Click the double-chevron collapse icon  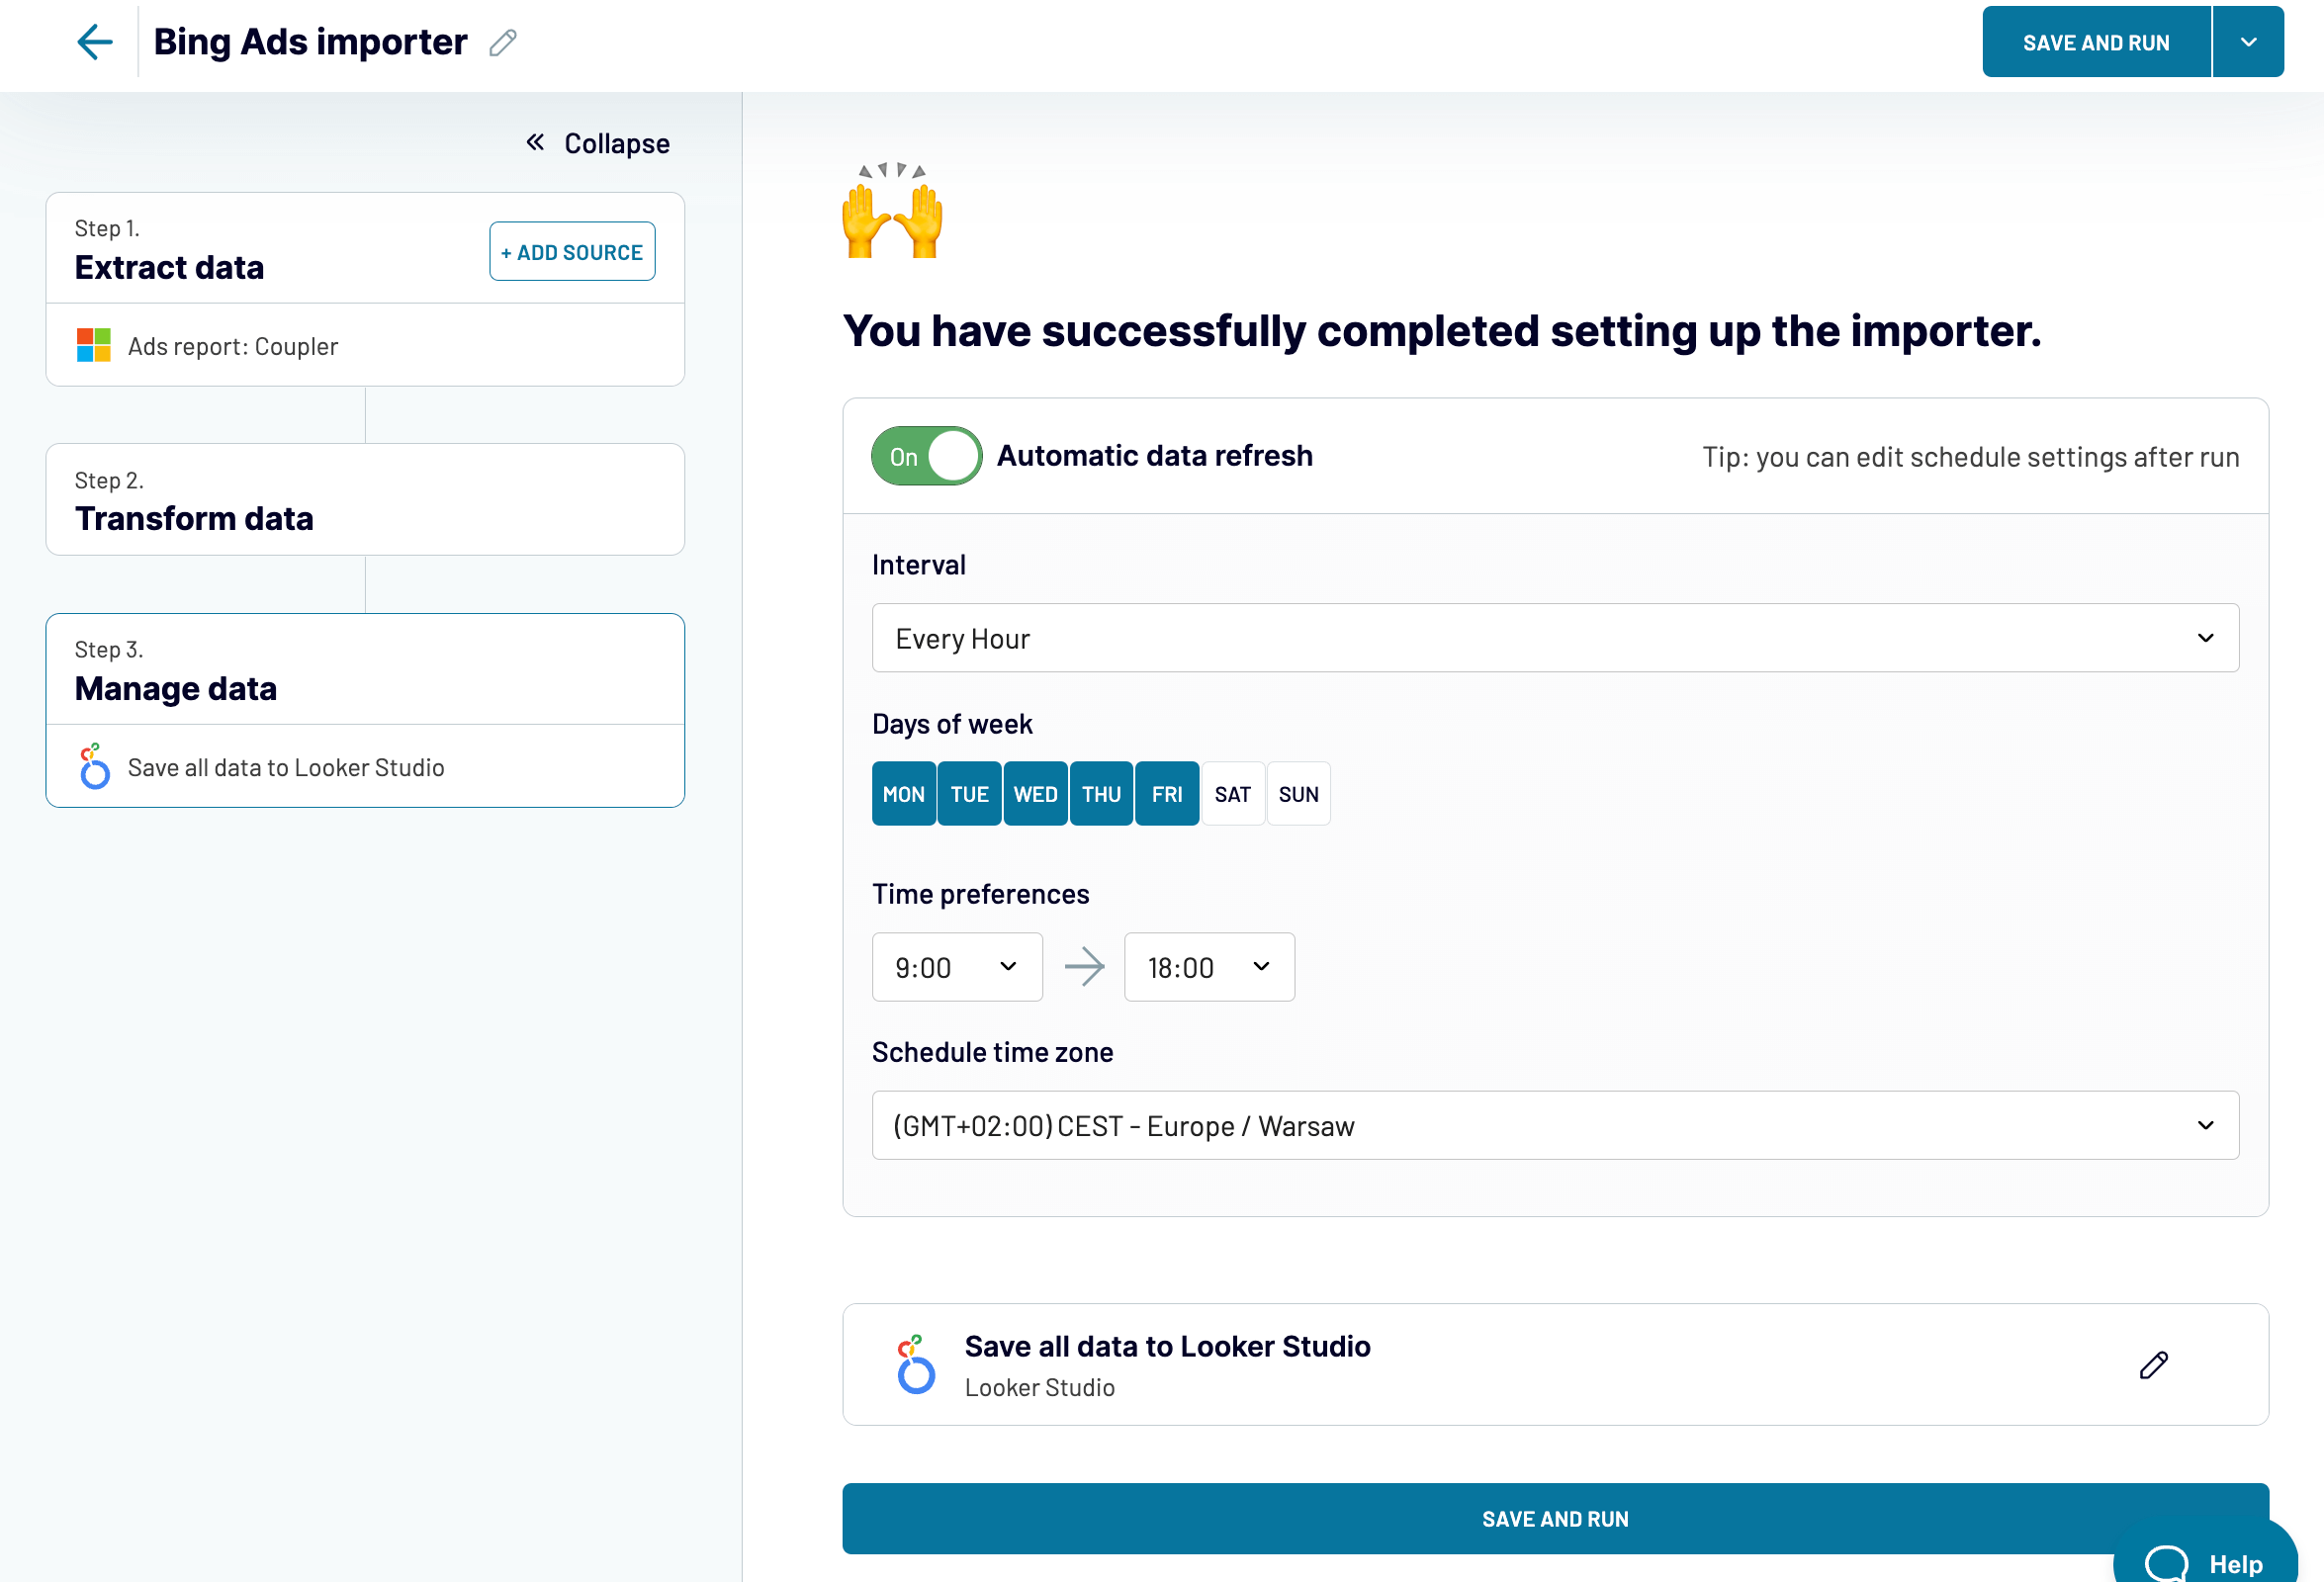[536, 143]
